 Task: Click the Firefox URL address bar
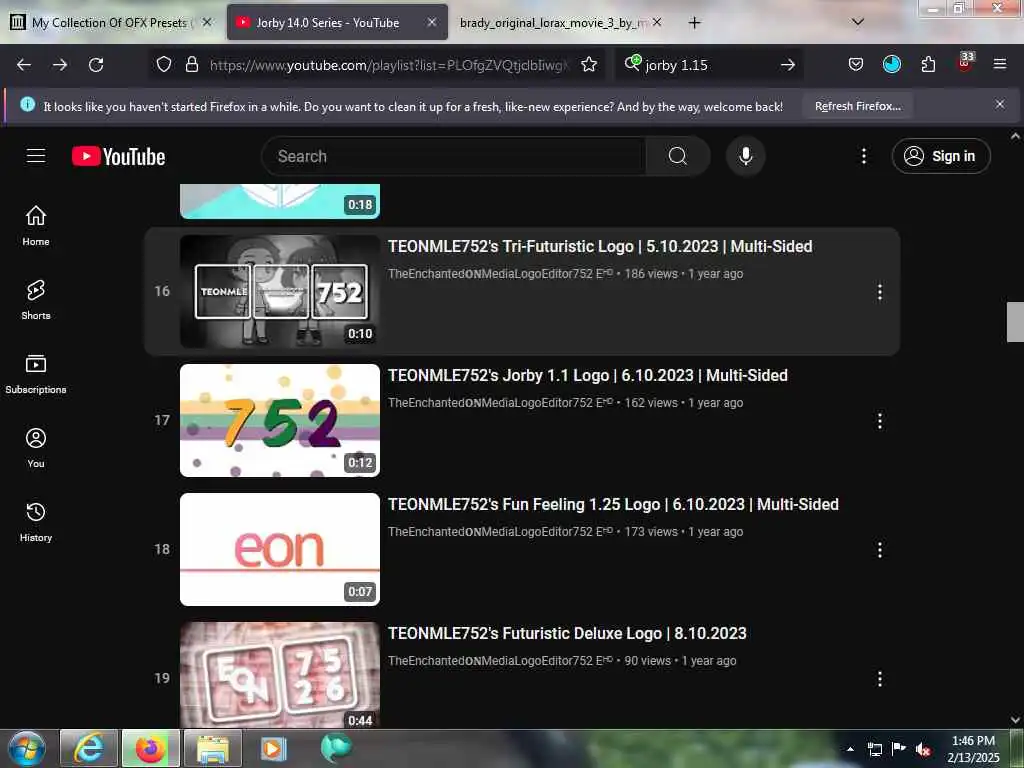pyautogui.click(x=389, y=65)
